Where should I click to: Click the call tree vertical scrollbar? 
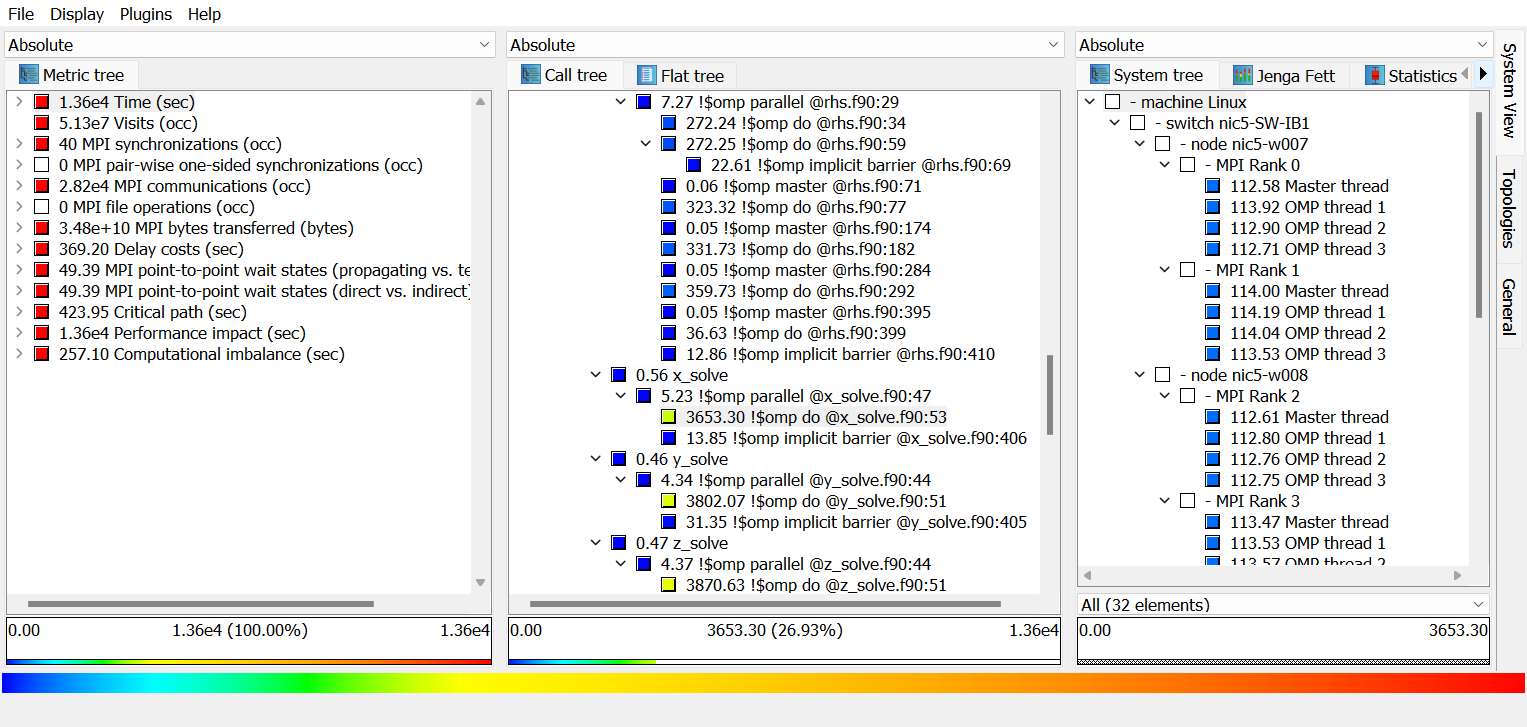[1049, 395]
